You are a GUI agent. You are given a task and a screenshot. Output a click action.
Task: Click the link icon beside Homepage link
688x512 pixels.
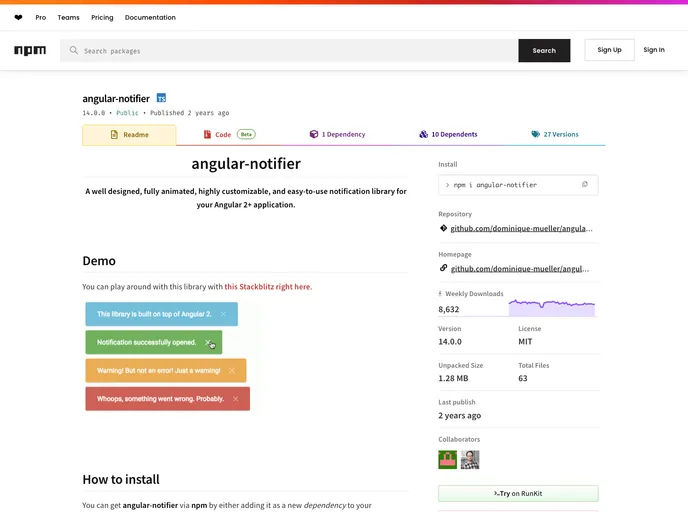point(443,268)
